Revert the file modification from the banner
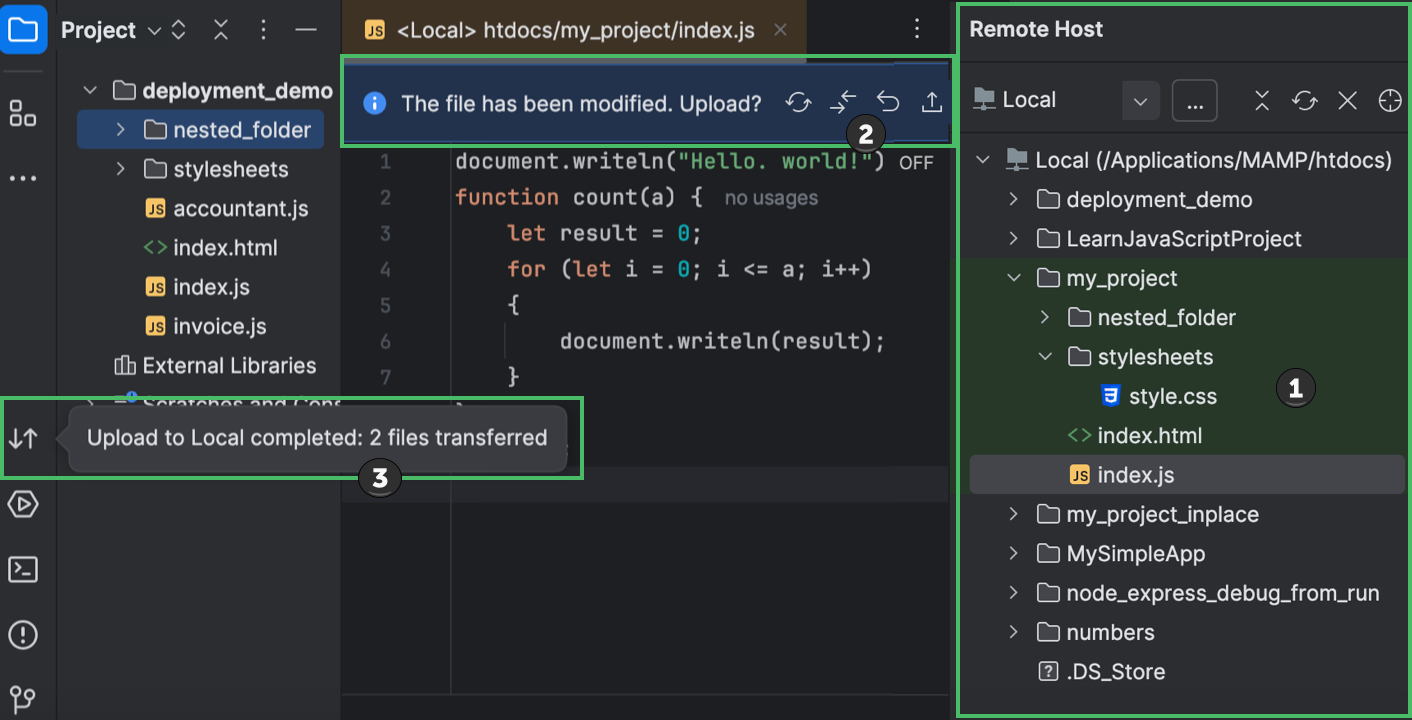1412x720 pixels. pyautogui.click(x=887, y=102)
